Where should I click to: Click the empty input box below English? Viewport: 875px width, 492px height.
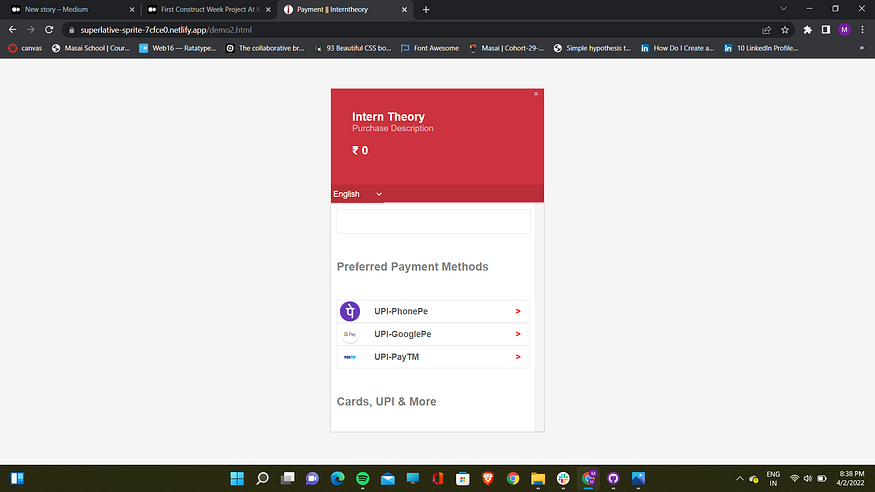(x=434, y=221)
